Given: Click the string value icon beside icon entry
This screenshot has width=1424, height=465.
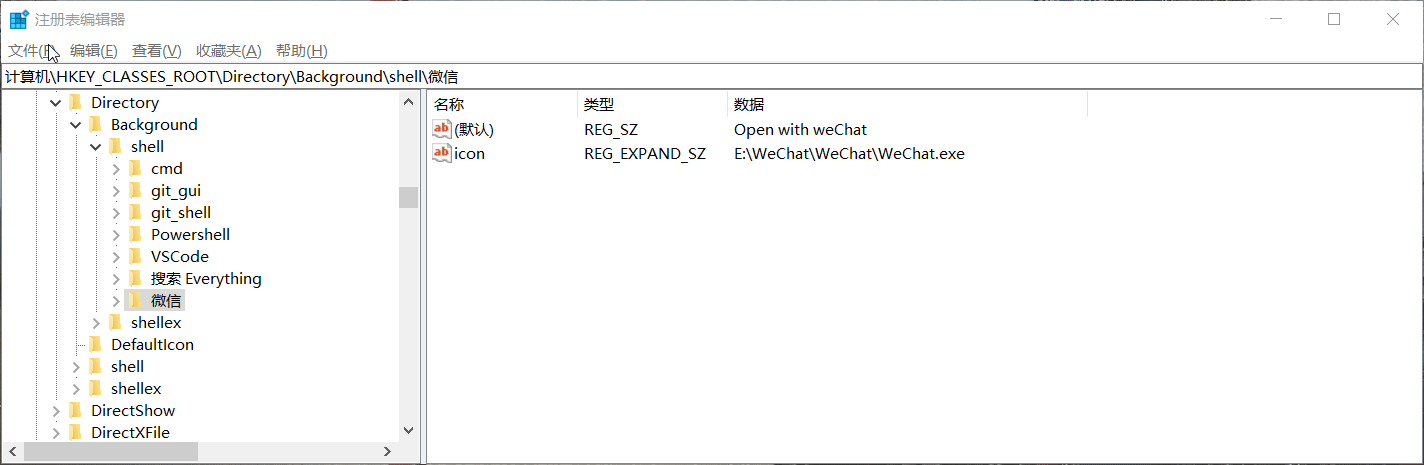Looking at the screenshot, I should click(x=442, y=153).
